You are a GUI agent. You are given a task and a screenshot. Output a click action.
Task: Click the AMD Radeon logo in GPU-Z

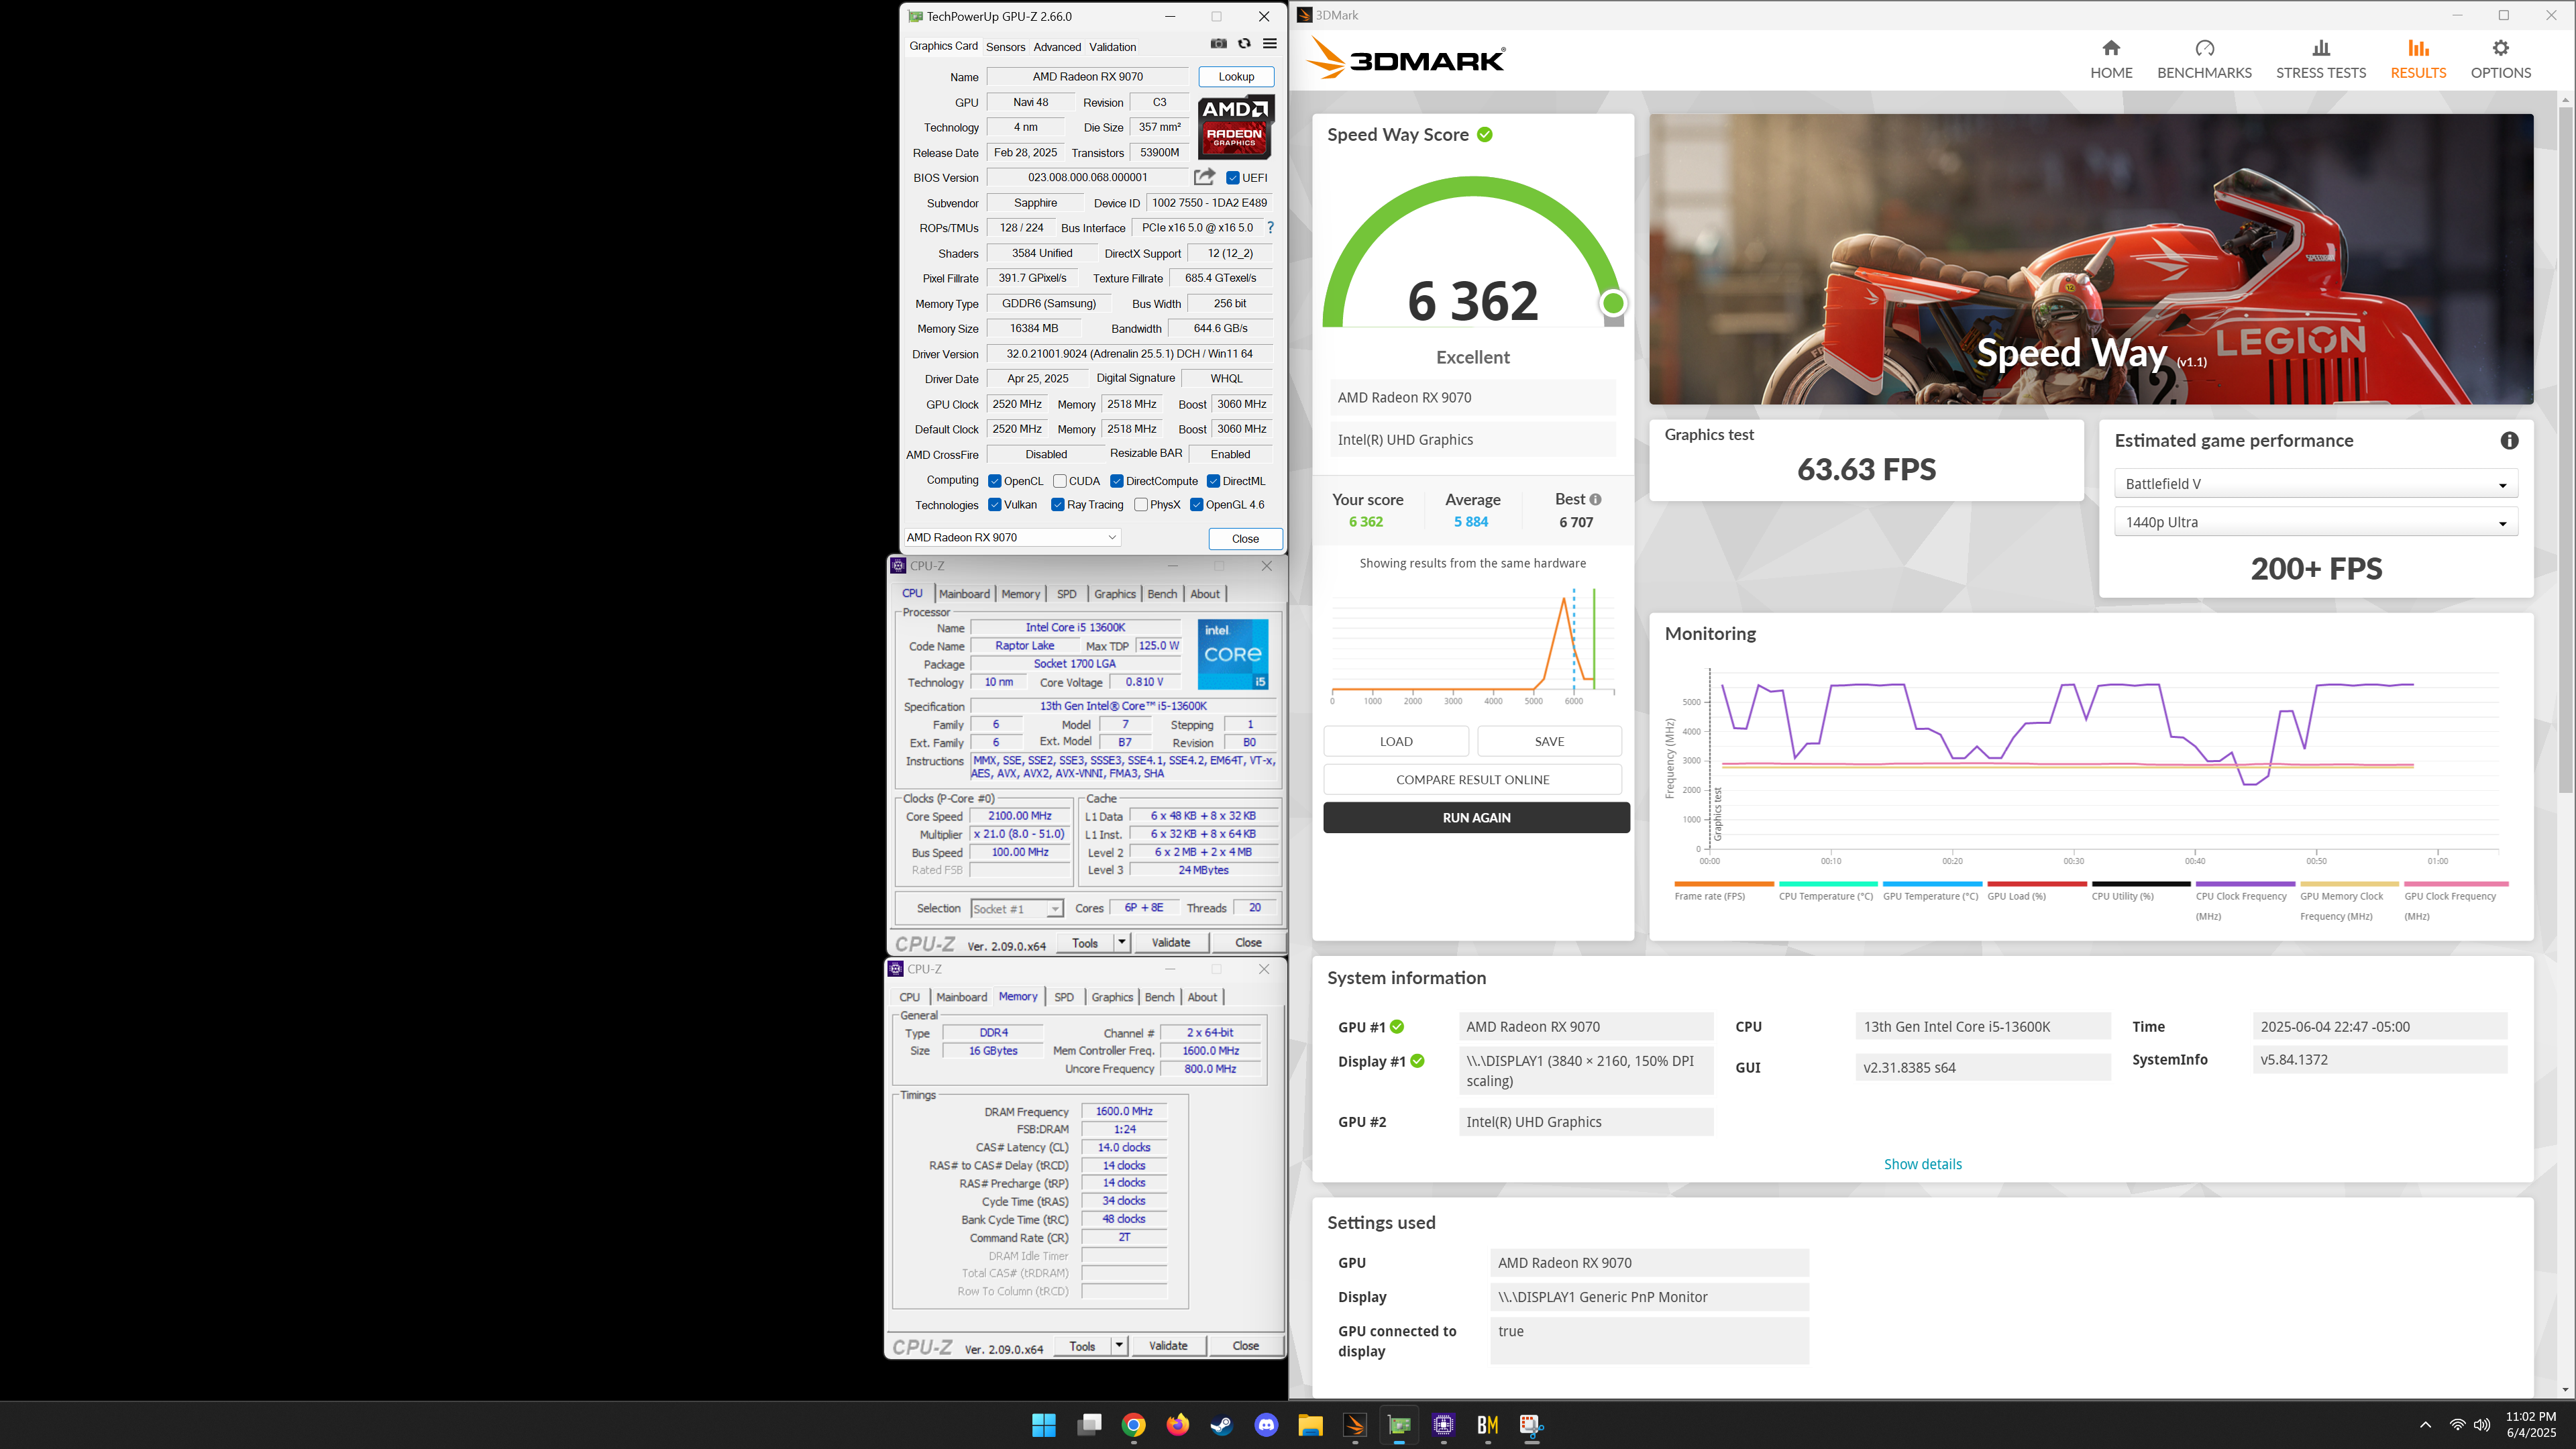pos(1235,127)
